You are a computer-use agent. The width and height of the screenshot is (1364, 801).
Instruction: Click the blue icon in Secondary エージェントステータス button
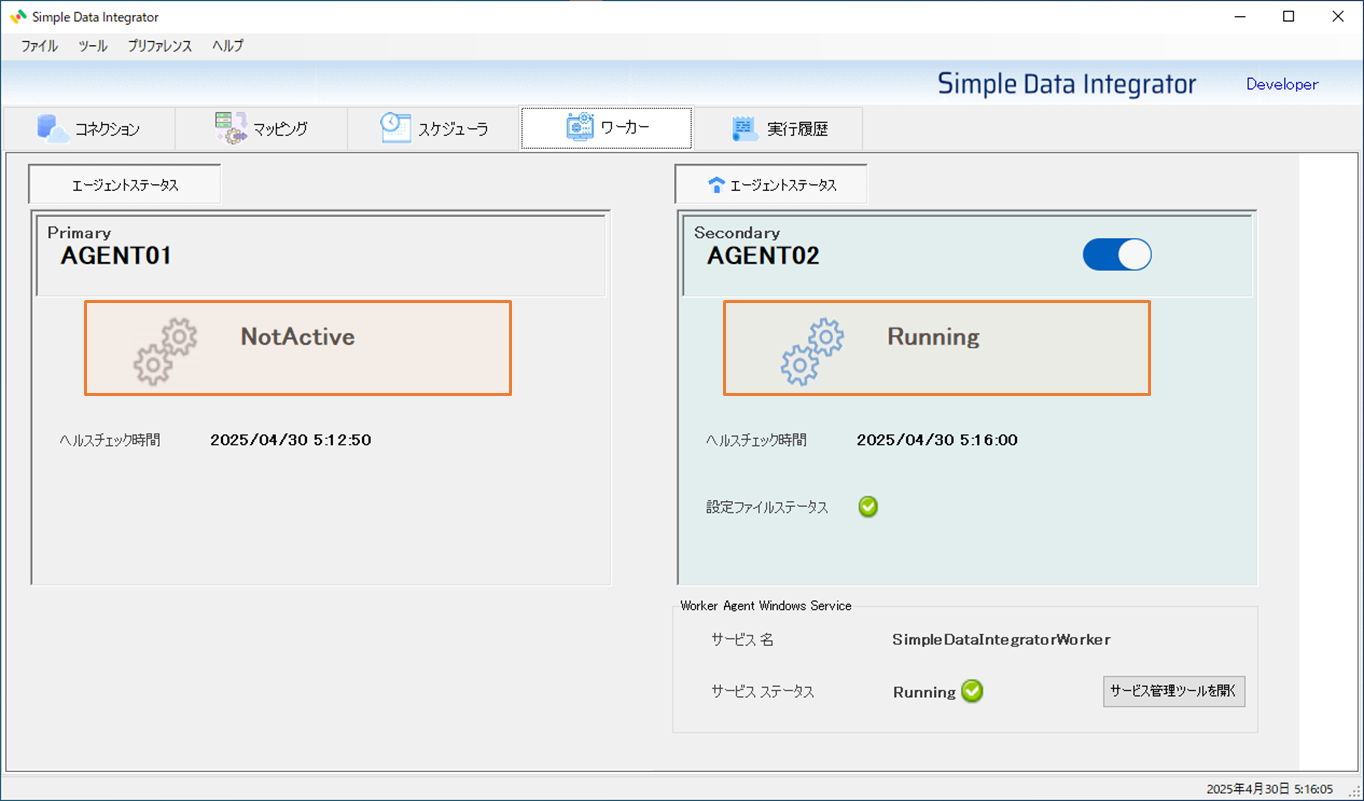(715, 185)
